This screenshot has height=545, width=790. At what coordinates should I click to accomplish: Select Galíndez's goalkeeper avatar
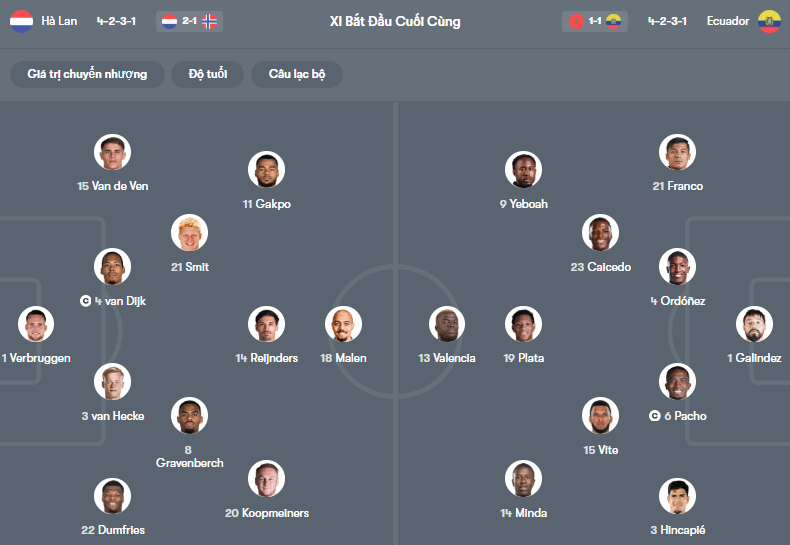tap(754, 324)
